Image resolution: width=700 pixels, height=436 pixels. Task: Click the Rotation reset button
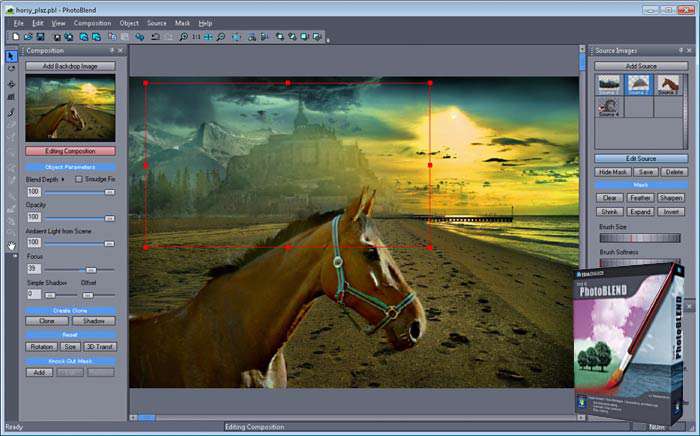tap(42, 347)
